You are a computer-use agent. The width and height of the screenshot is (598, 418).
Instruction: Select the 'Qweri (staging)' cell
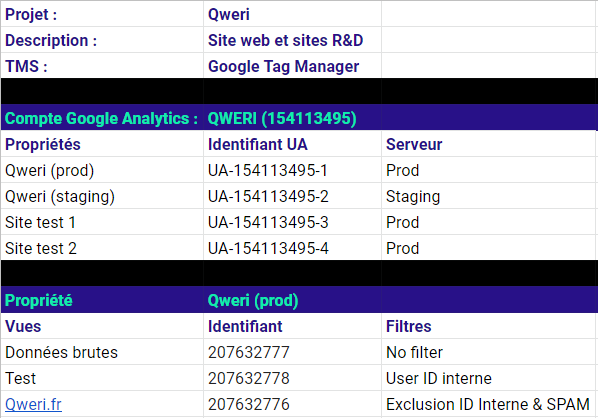102,196
